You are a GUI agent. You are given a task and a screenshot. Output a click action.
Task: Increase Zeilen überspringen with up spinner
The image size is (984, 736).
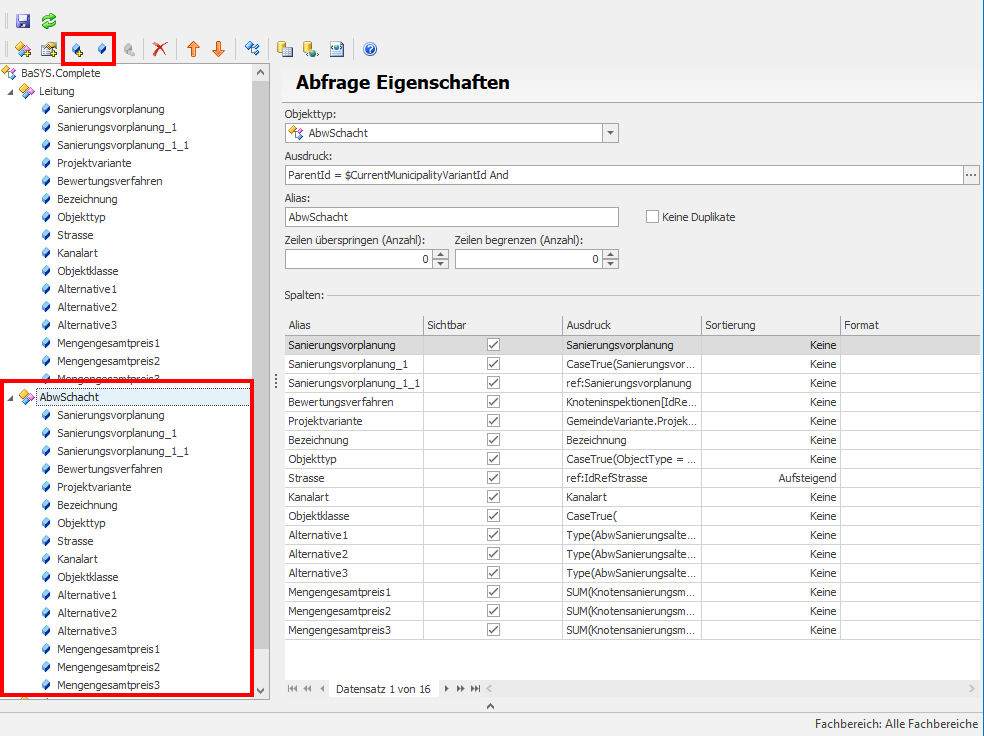(x=441, y=254)
